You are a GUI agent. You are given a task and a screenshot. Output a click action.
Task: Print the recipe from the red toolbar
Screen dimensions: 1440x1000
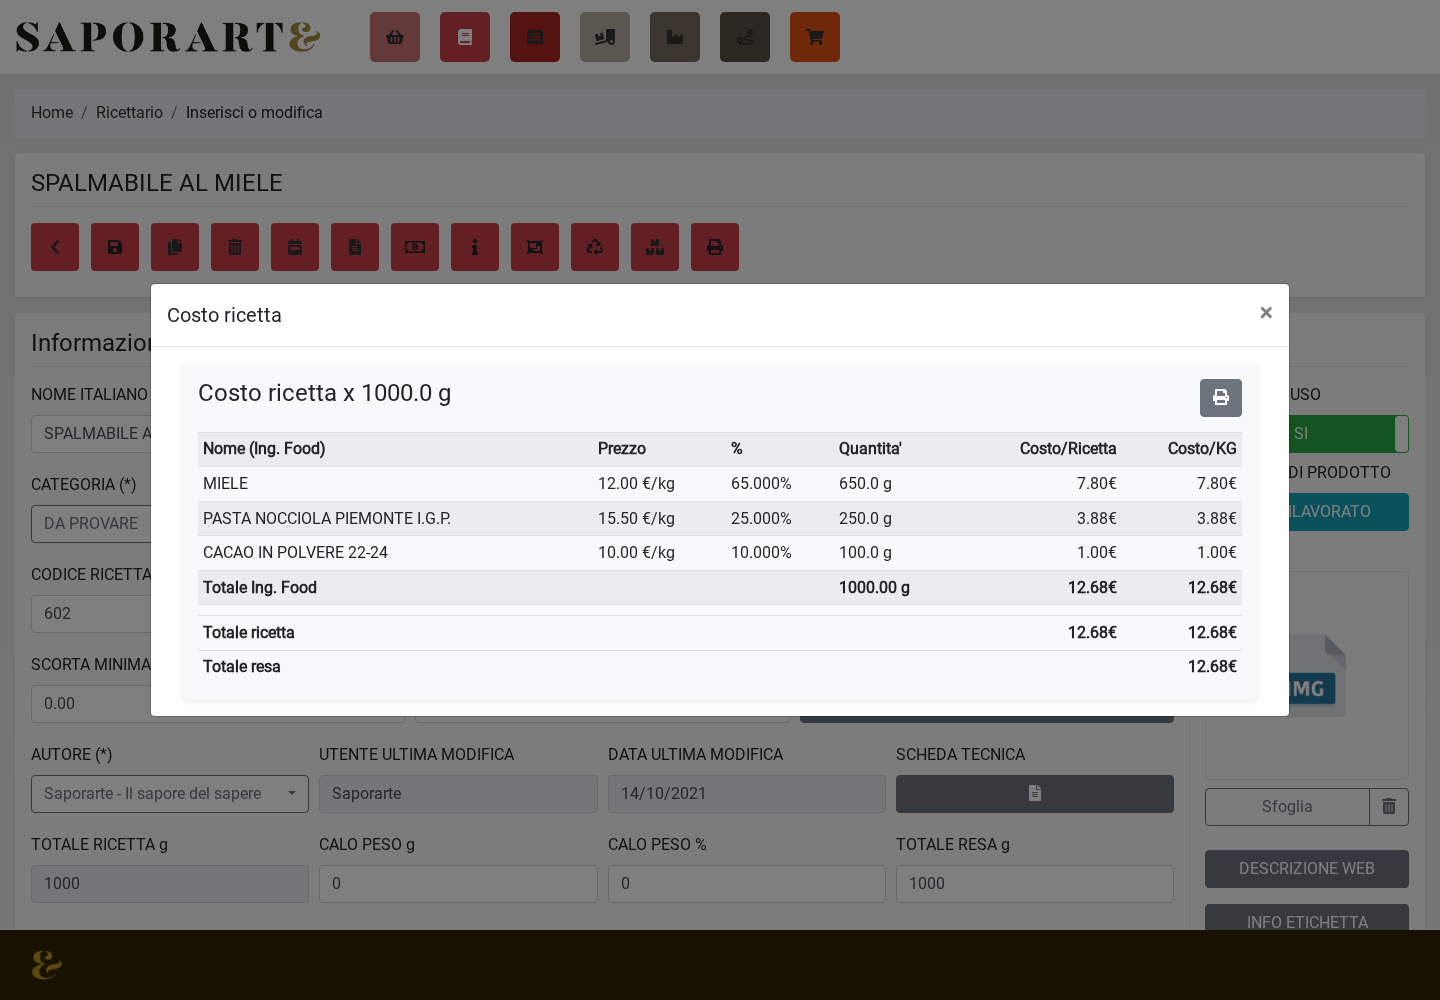tap(715, 247)
